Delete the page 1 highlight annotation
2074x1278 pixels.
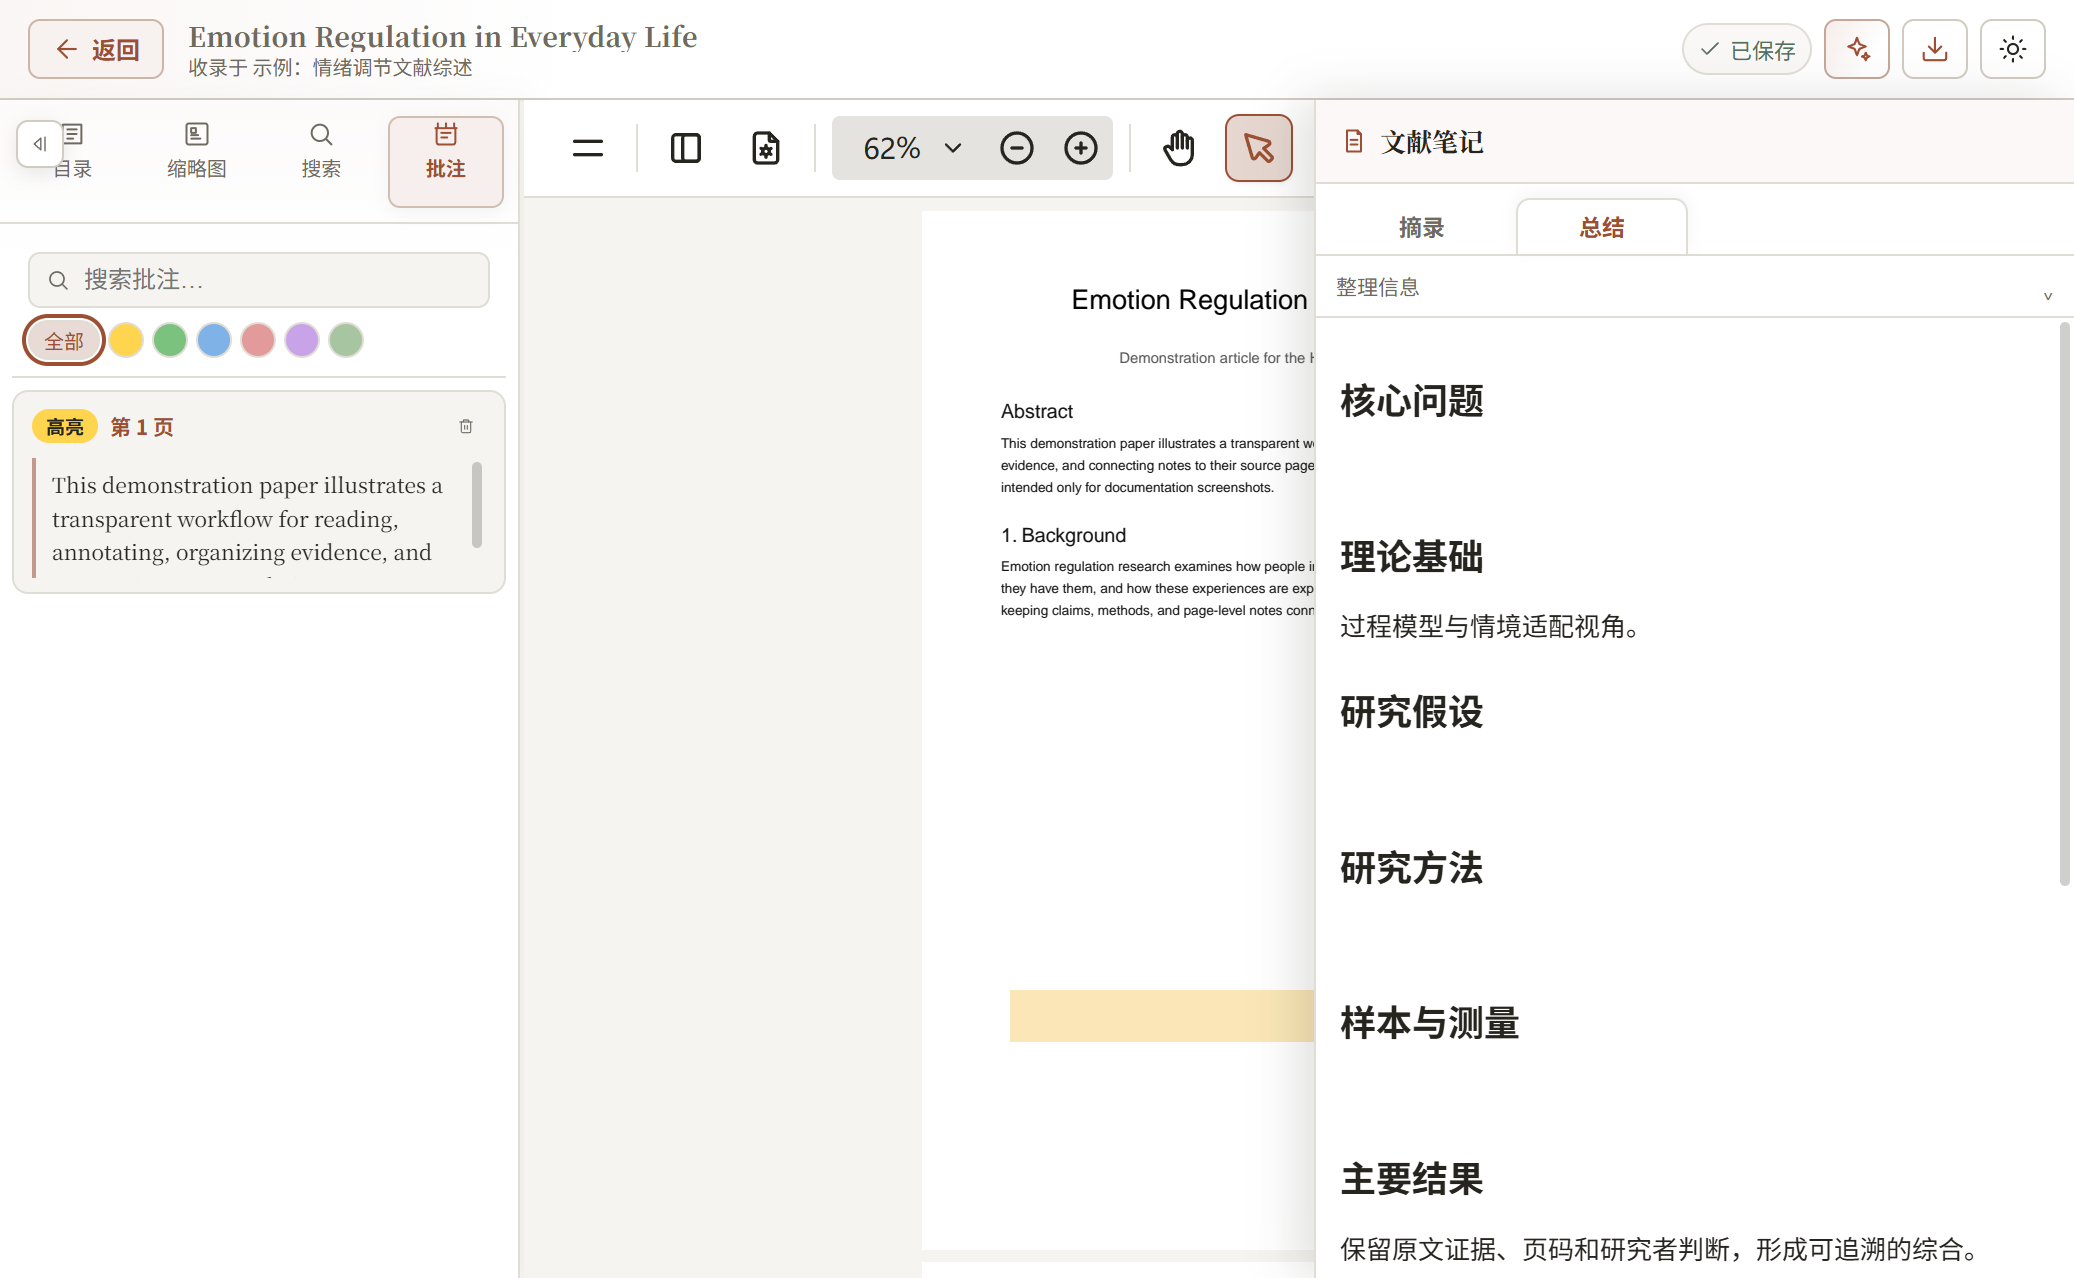tap(466, 427)
